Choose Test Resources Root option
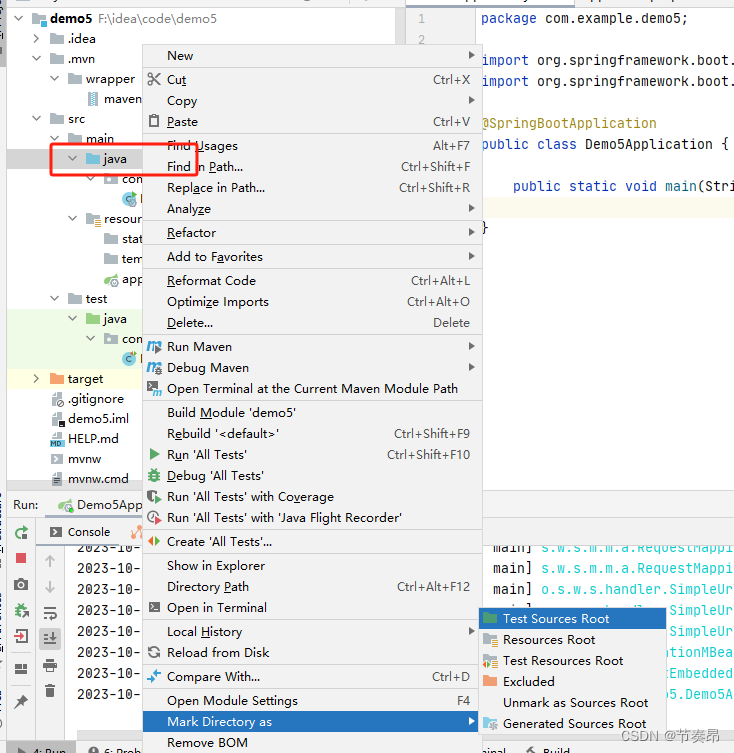Image resolution: width=734 pixels, height=753 pixels. point(573,661)
